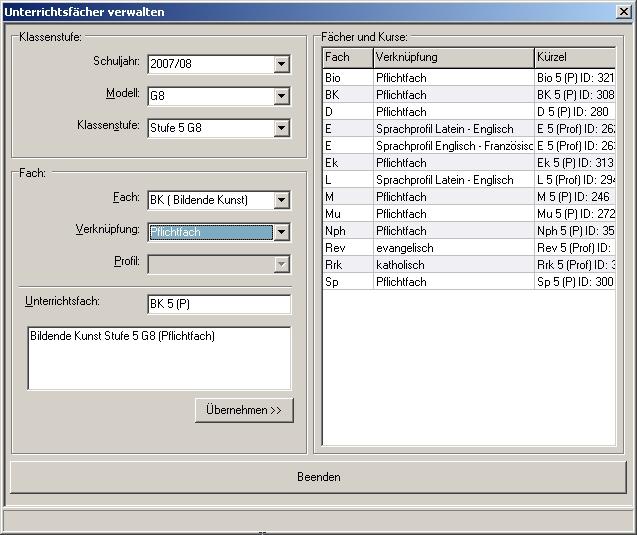The height and width of the screenshot is (535, 637).
Task: Open the Schuljahr dropdown
Action: tap(281, 65)
